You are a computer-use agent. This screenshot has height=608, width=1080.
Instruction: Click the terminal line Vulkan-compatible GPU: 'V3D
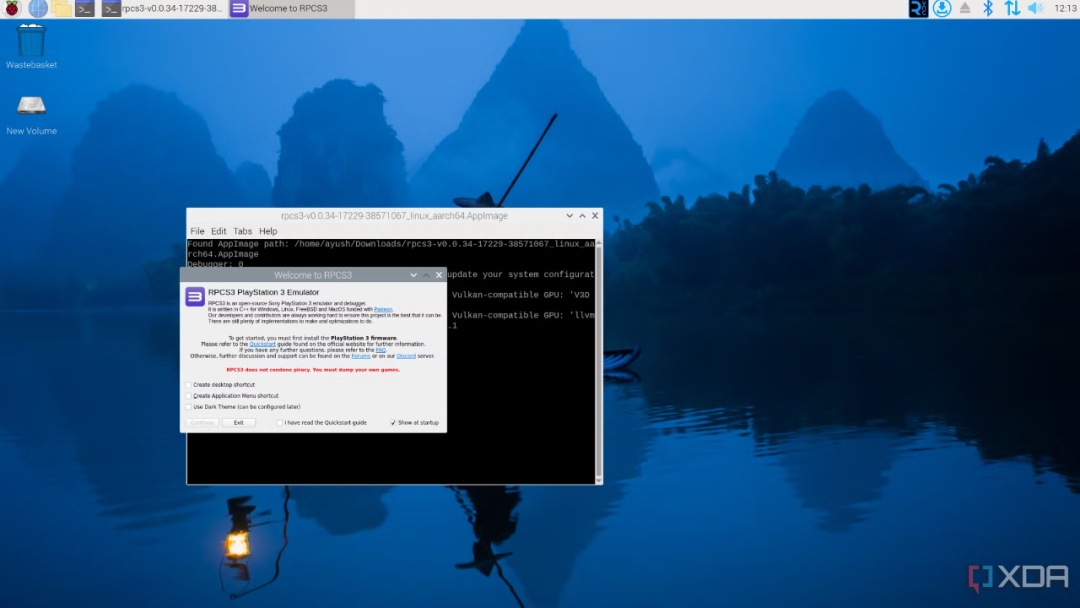[521, 295]
